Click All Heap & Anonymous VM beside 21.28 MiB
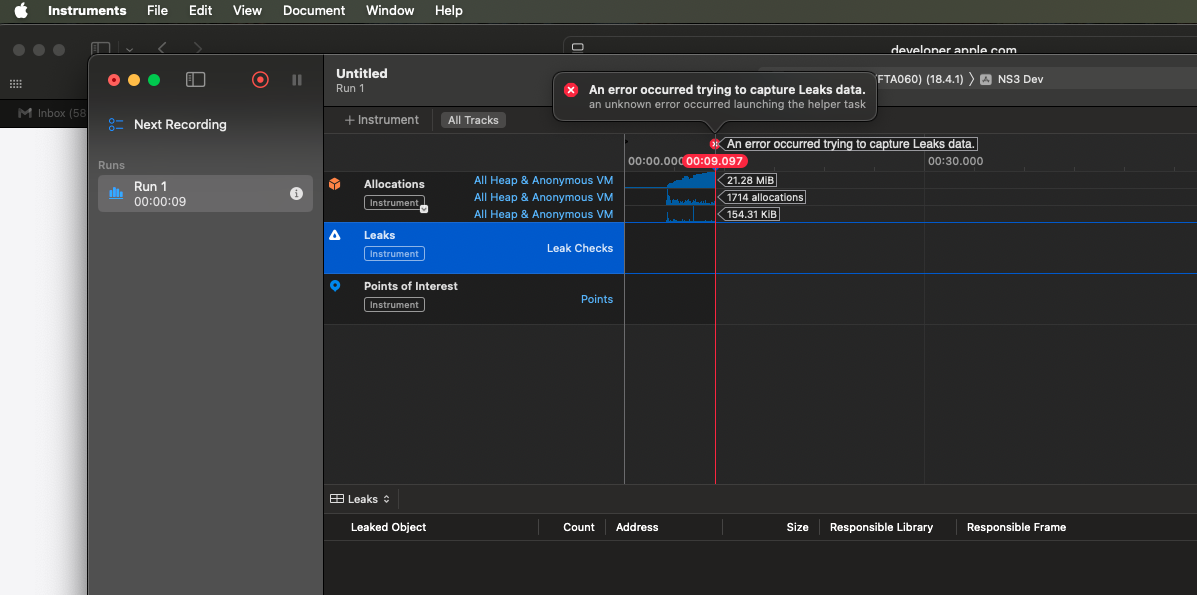The image size is (1197, 595). (544, 180)
